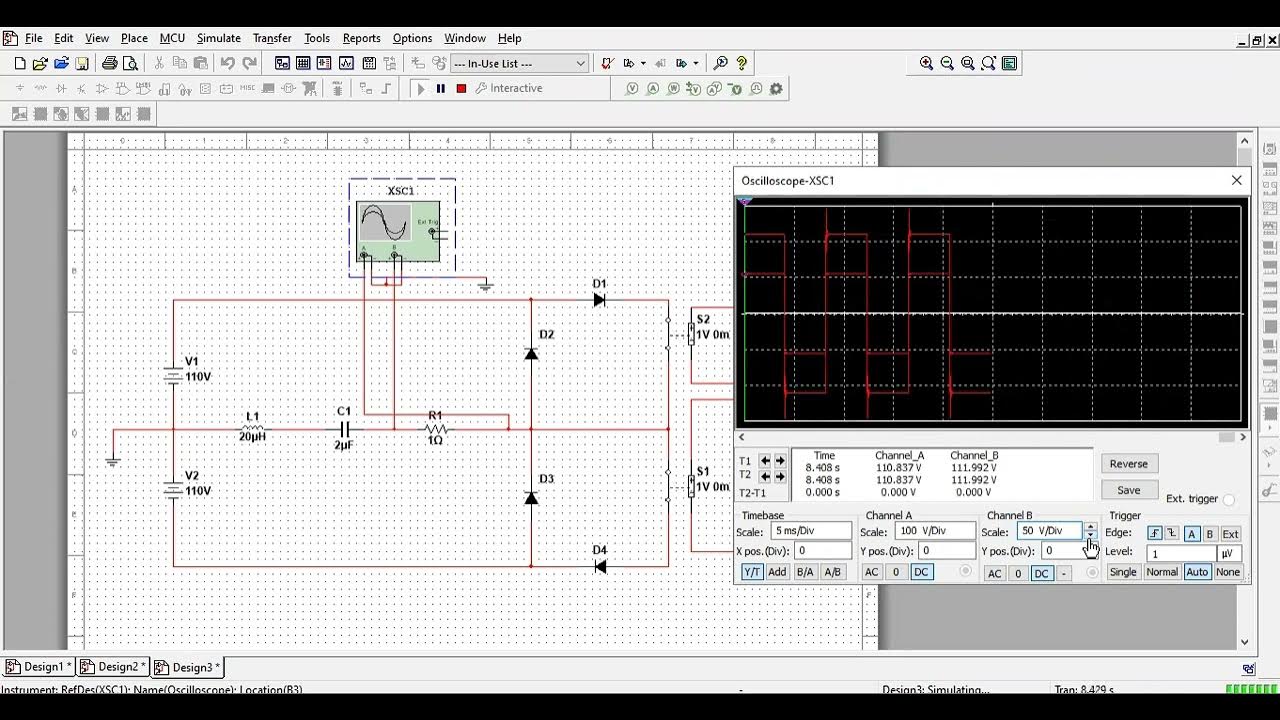Switch to the Design2 tab
The width and height of the screenshot is (1280, 720).
click(x=112, y=667)
